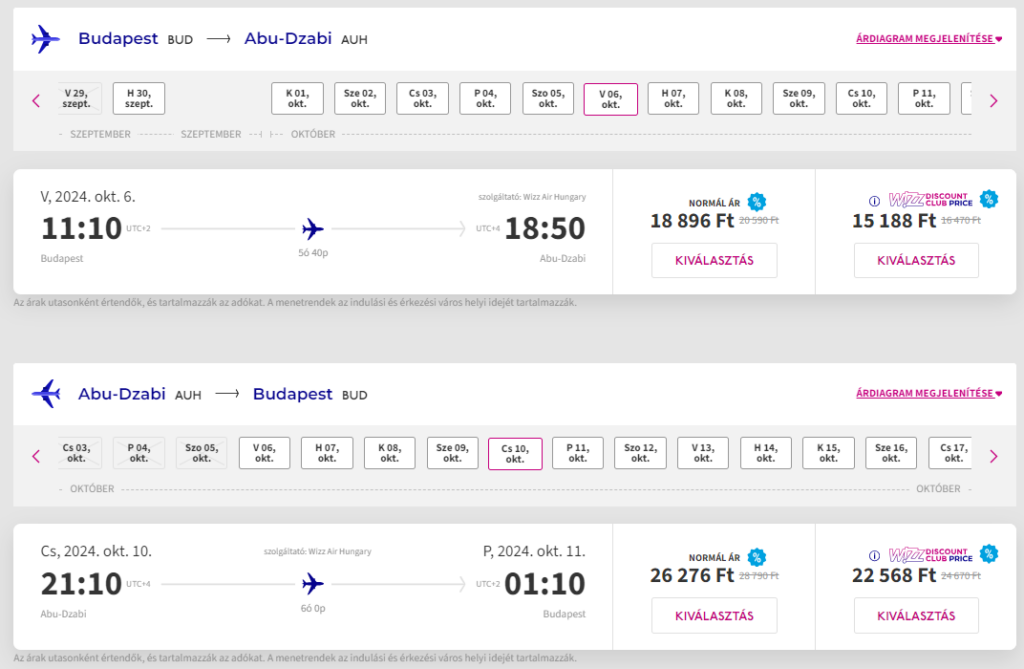Show later outbound dates with right arrow

(993, 100)
